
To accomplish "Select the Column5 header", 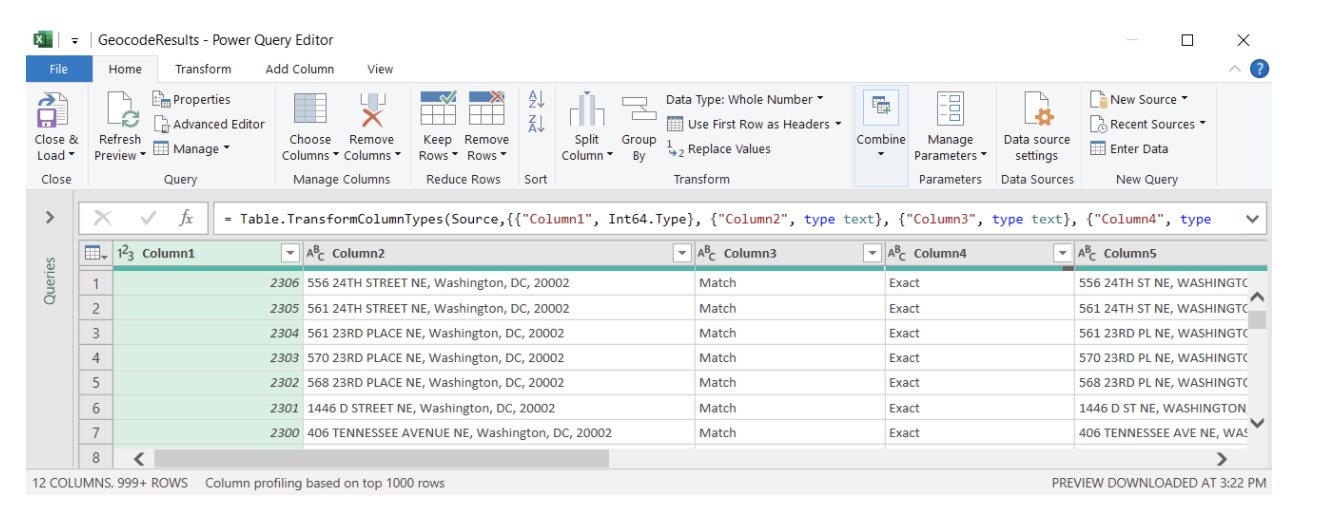I will pyautogui.click(x=1170, y=253).
